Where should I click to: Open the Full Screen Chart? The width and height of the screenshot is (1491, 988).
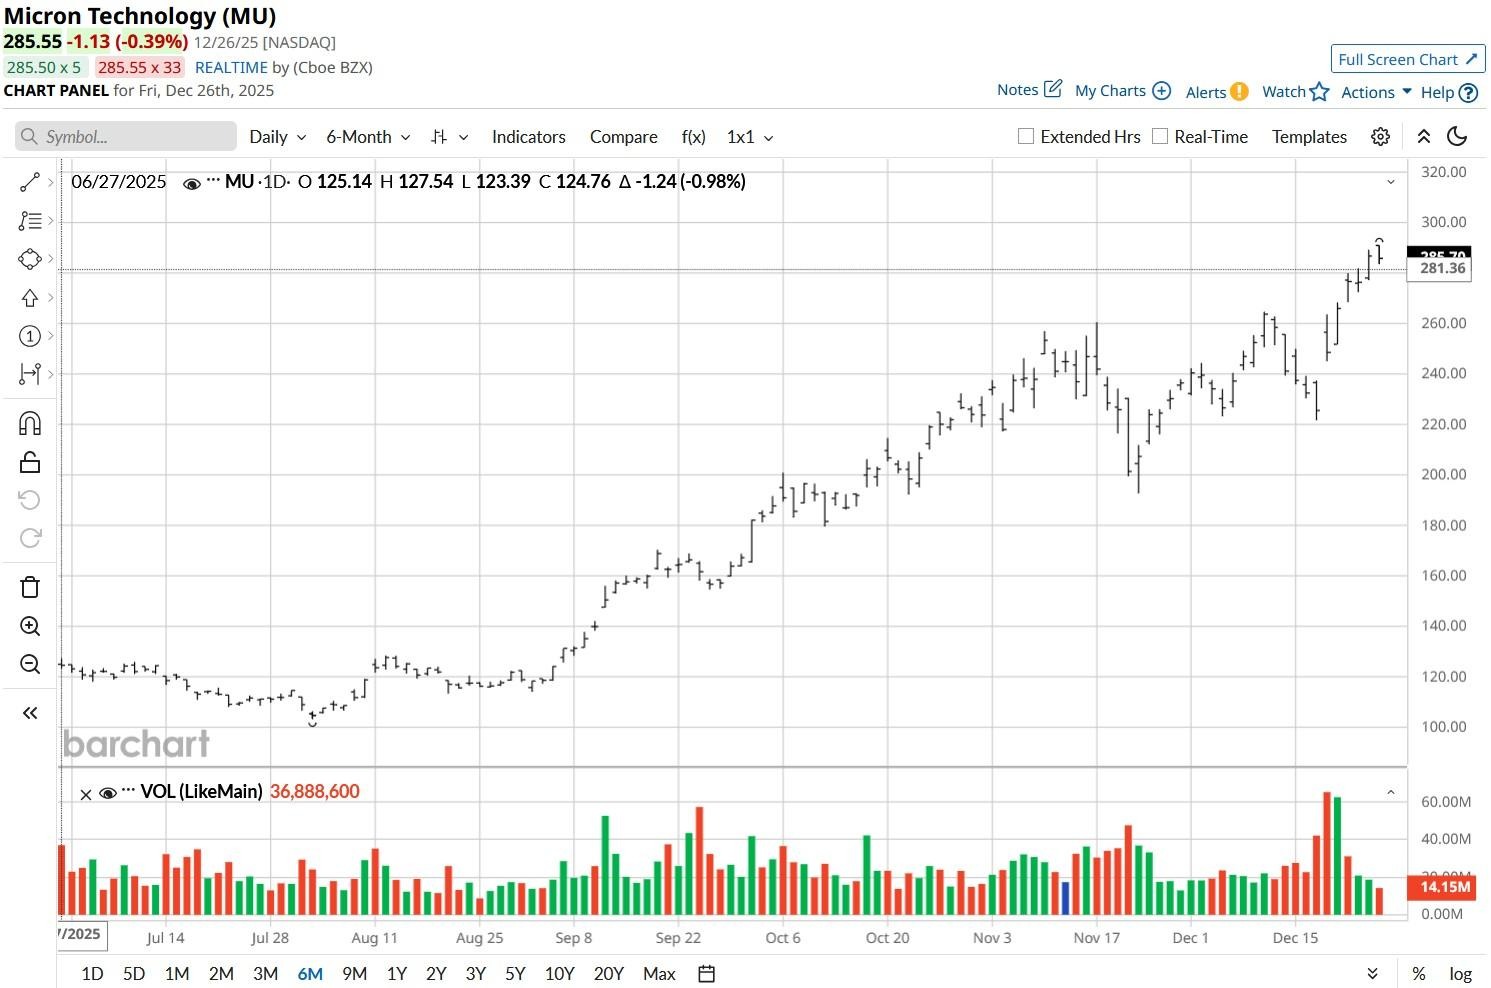click(1407, 59)
